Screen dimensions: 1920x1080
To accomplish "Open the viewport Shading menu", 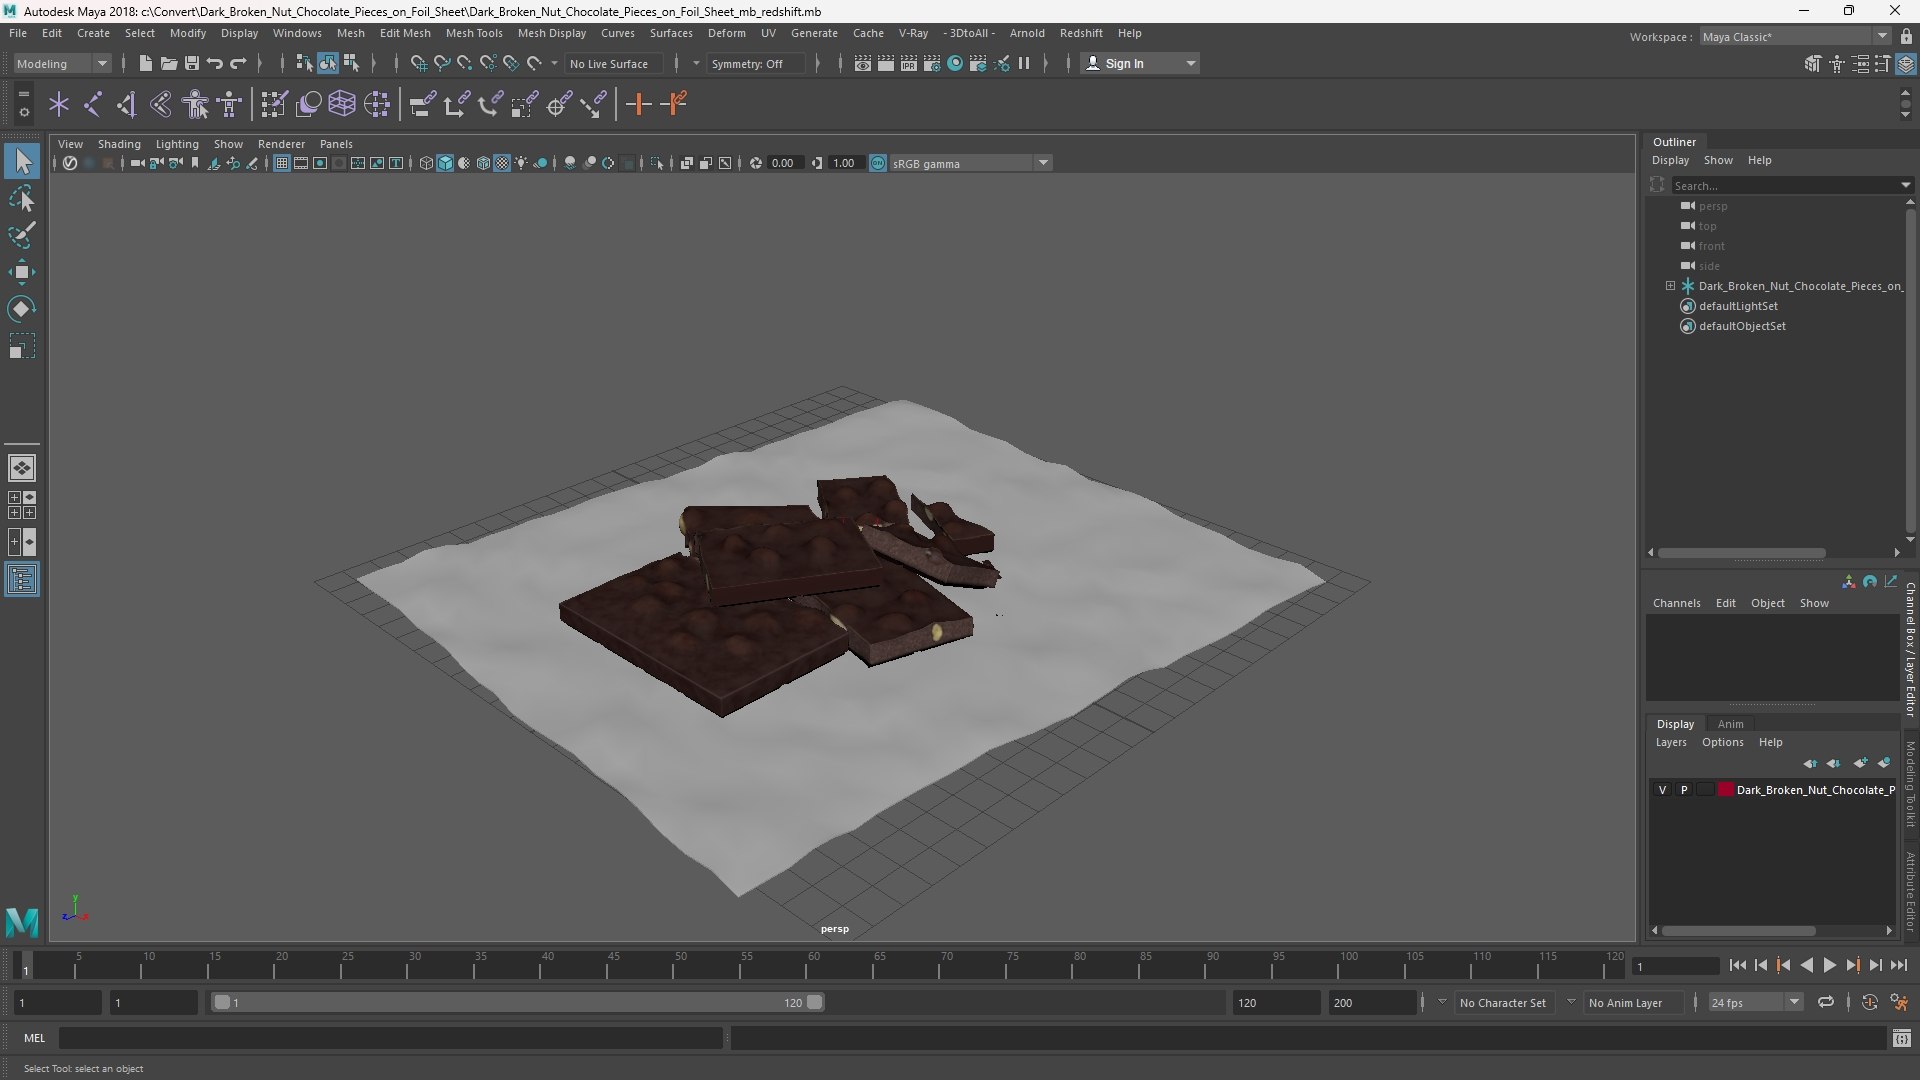I will [119, 144].
